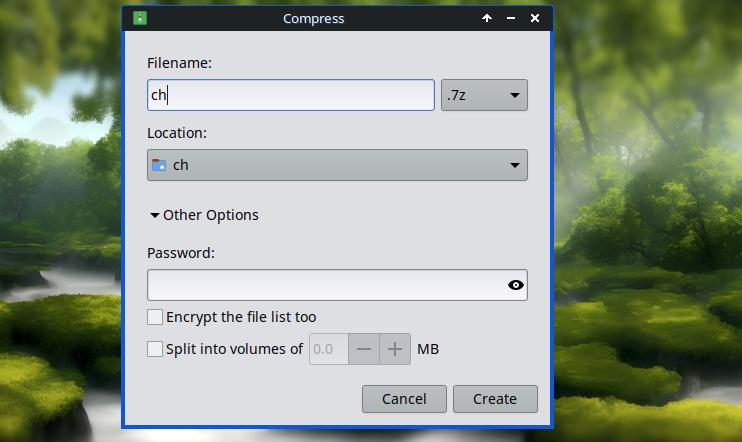Click the folder icon in the Location selector
The image size is (742, 442).
pyautogui.click(x=159, y=165)
